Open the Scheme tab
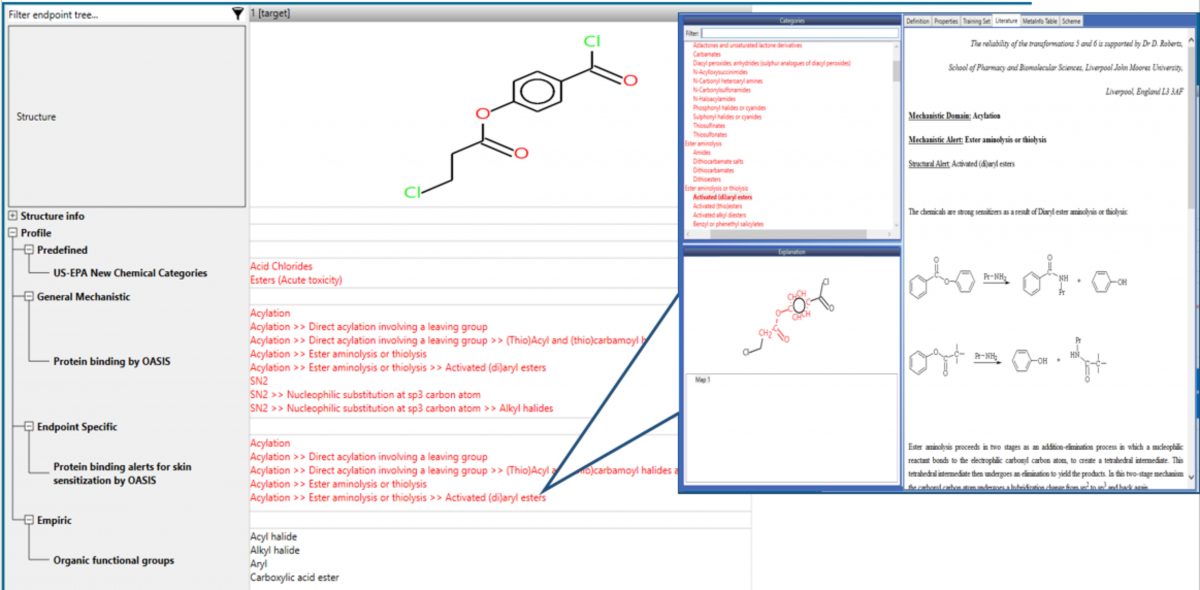Image resolution: width=1200 pixels, height=590 pixels. [x=1071, y=21]
